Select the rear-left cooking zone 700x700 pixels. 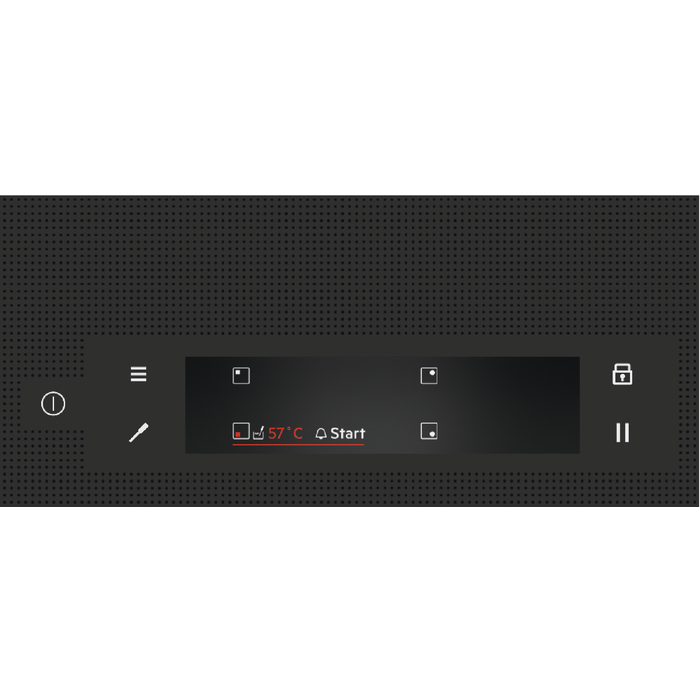coord(241,375)
